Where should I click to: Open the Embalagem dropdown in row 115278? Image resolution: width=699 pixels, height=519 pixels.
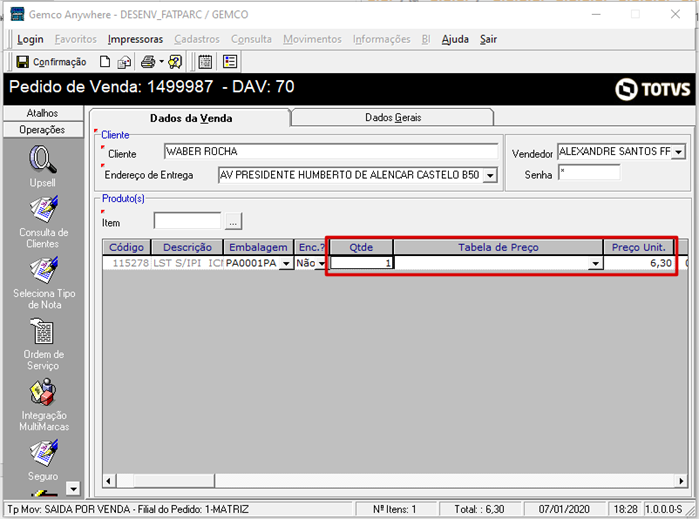click(x=286, y=264)
